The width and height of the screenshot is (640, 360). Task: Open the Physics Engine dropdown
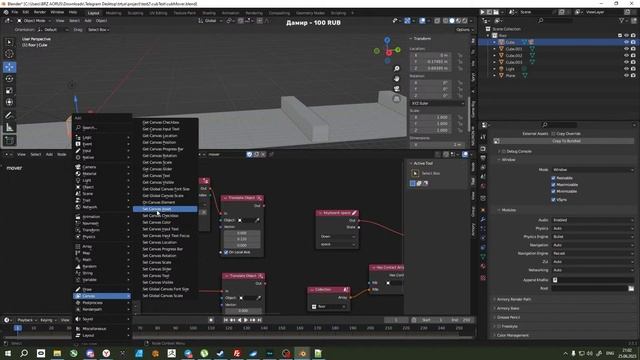click(x=593, y=237)
